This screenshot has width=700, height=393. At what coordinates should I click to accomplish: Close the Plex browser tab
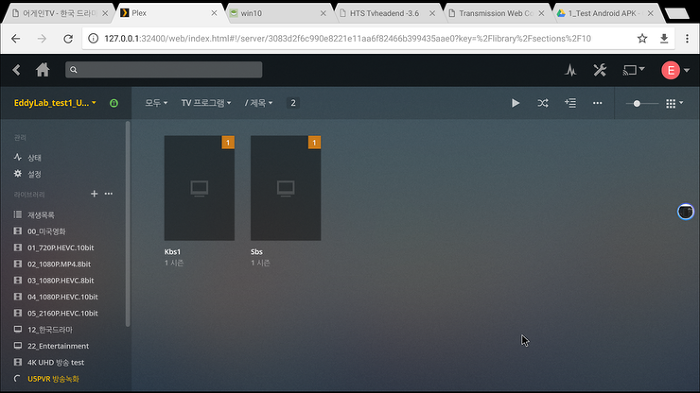point(214,13)
